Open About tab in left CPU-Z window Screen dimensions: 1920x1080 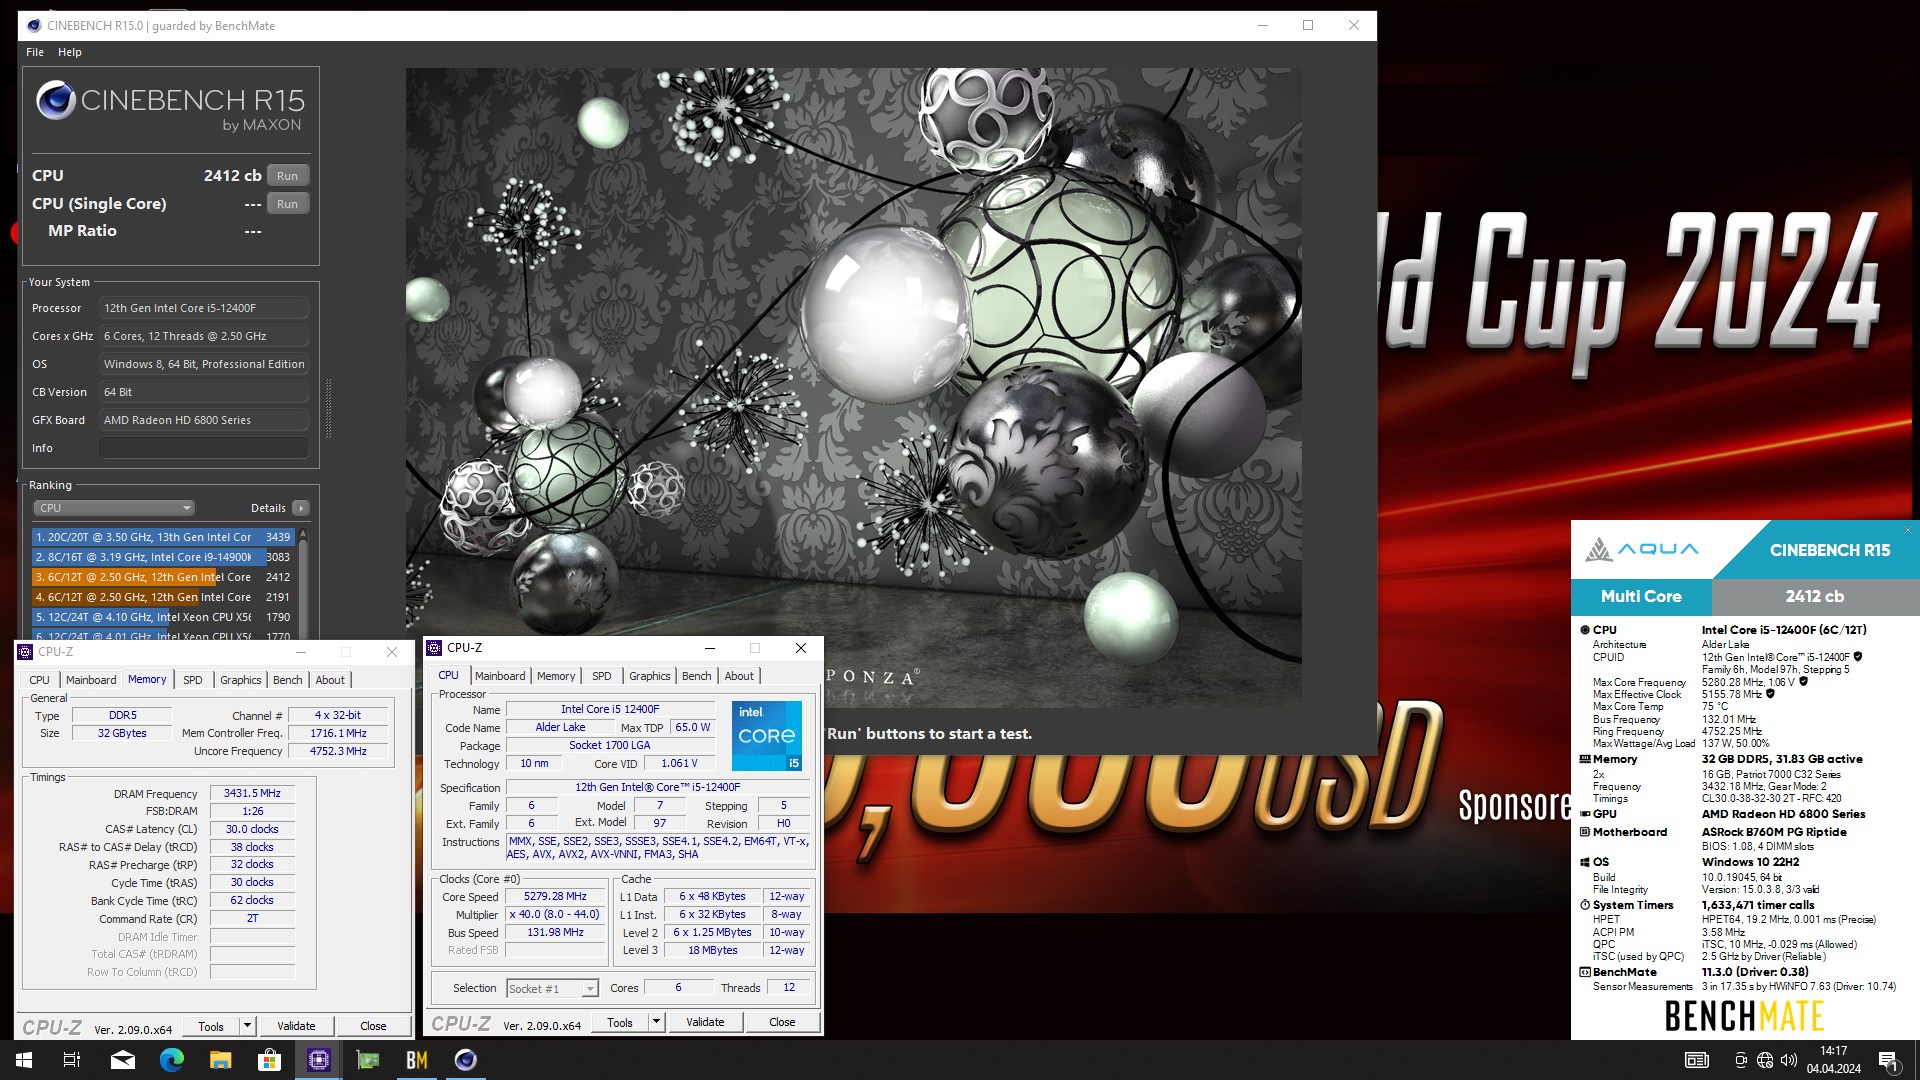point(330,680)
